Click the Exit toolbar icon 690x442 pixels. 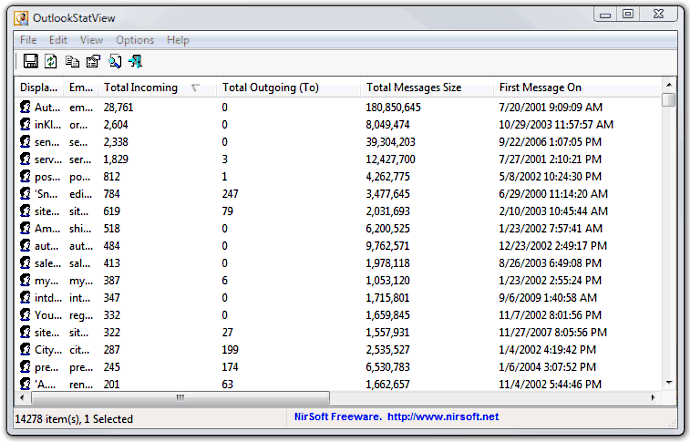pos(136,62)
